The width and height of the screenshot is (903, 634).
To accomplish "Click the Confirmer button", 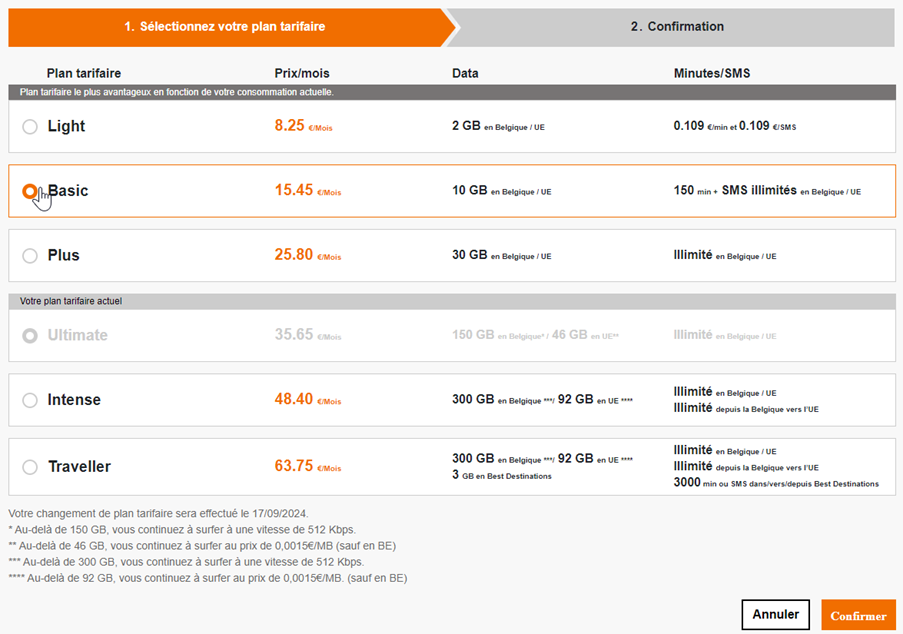I will [x=858, y=614].
